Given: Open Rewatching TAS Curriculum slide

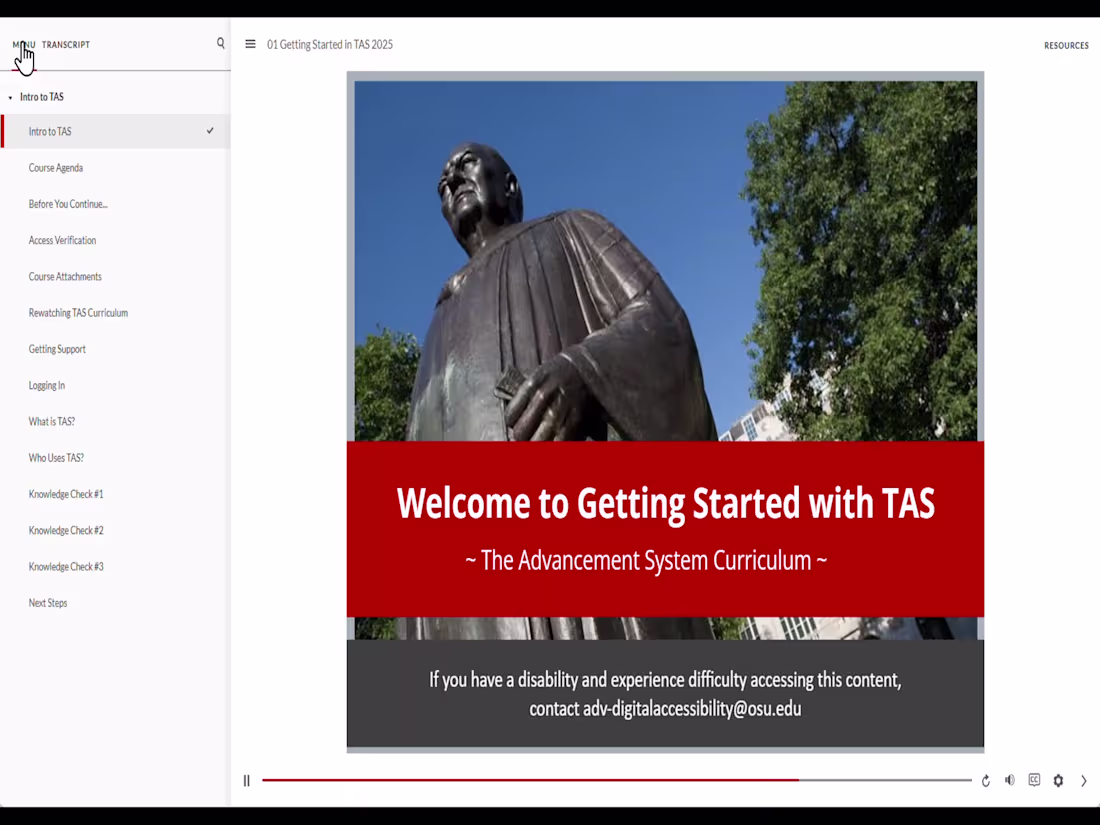Looking at the screenshot, I should (x=79, y=313).
